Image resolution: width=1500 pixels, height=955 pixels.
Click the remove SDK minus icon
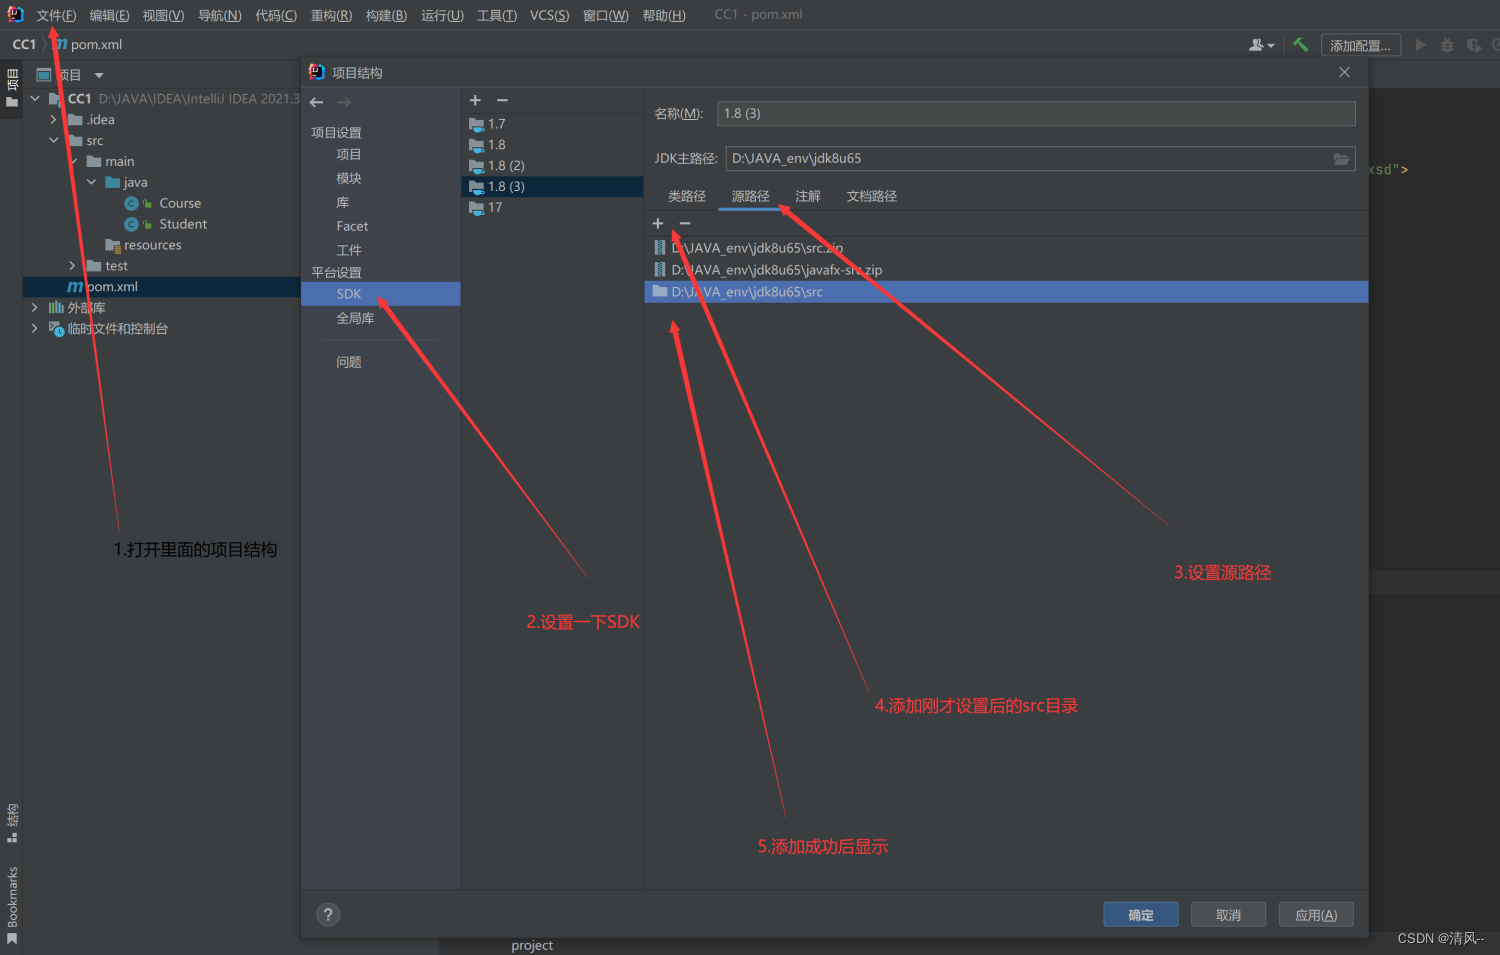pyautogui.click(x=502, y=100)
